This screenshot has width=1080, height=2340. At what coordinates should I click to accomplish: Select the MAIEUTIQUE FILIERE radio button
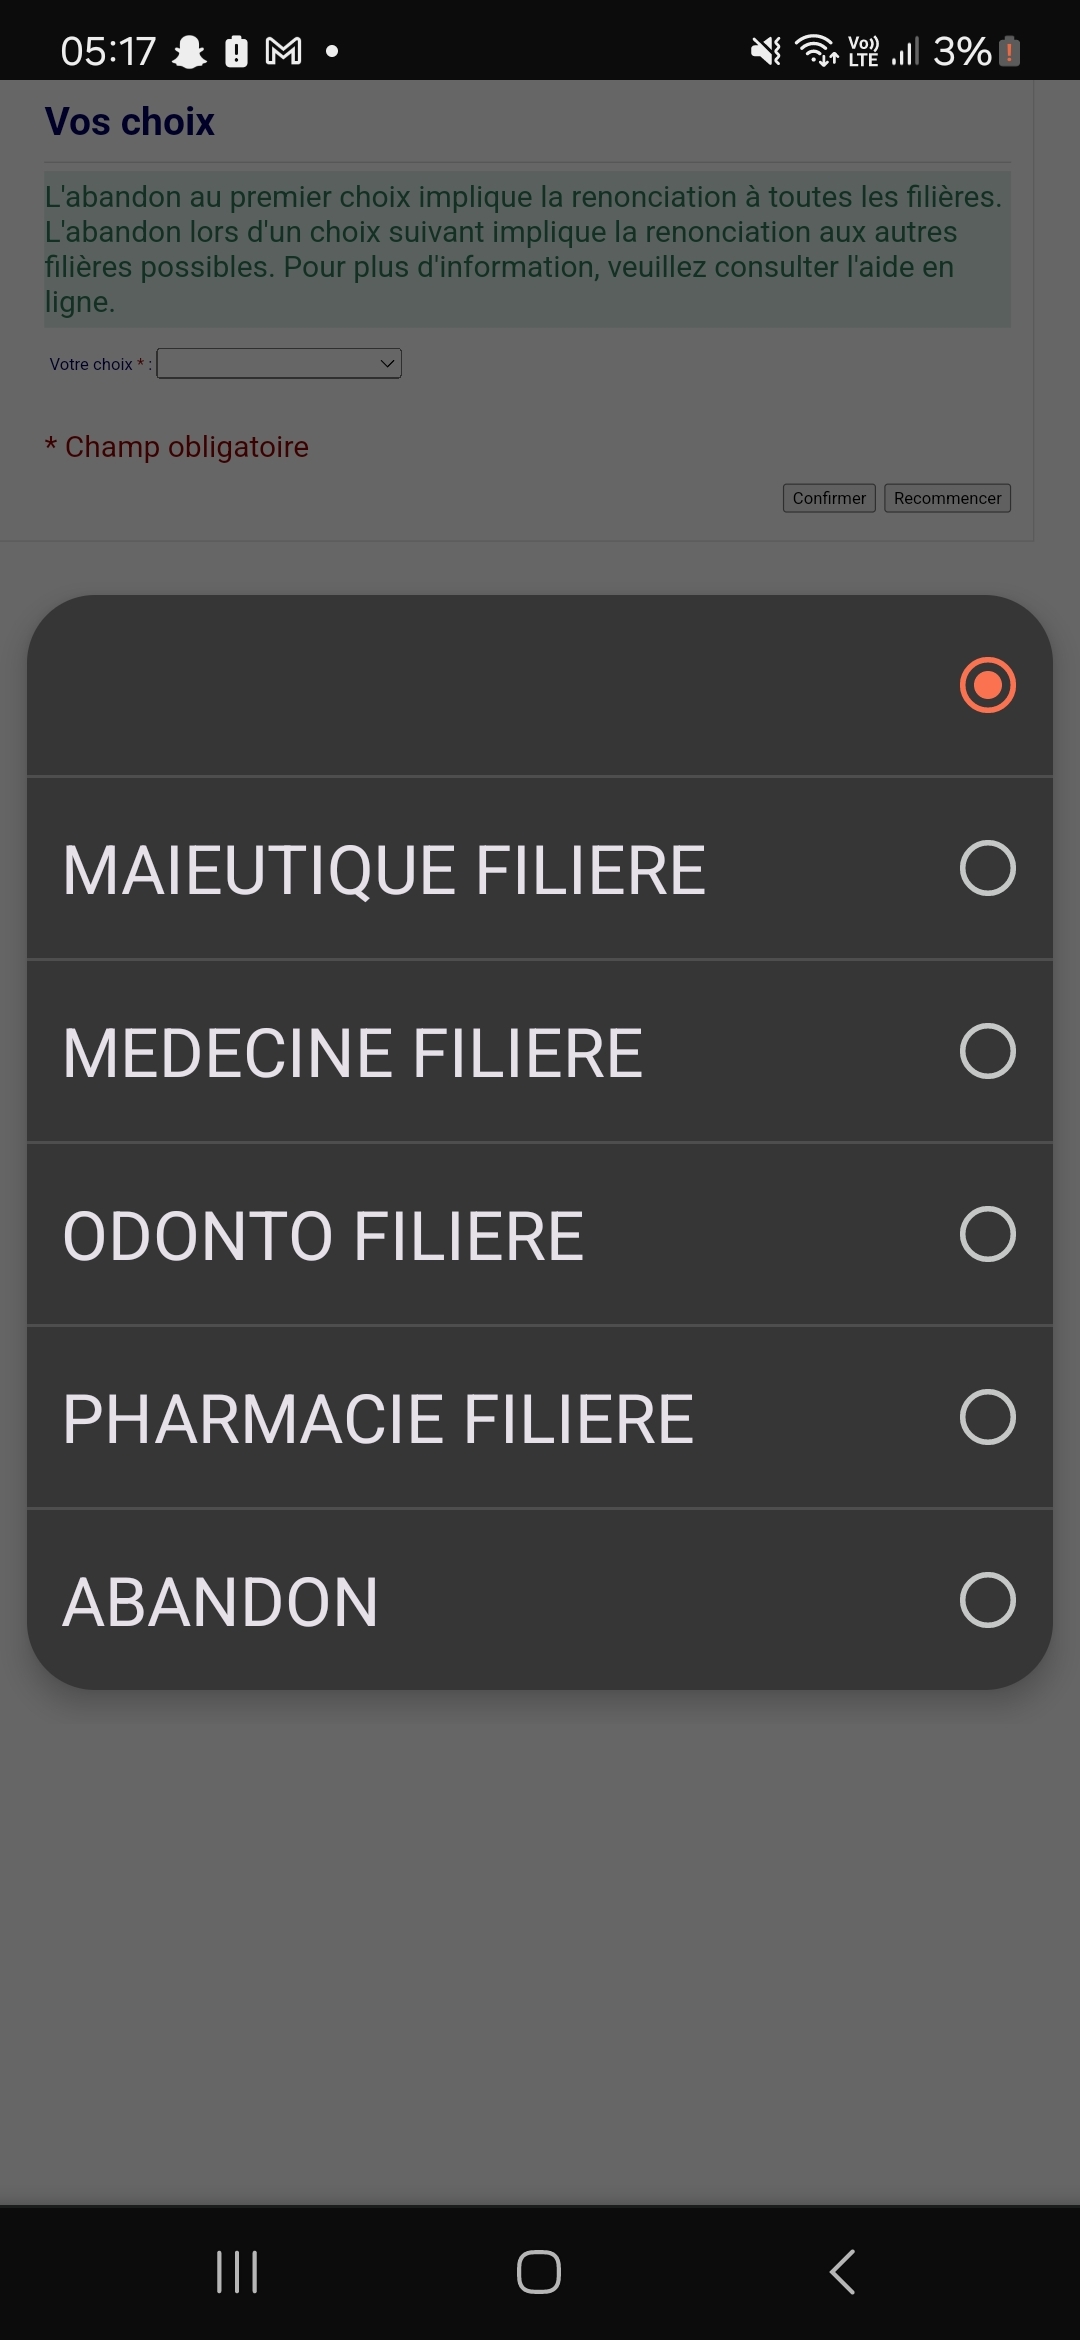pyautogui.click(x=987, y=868)
